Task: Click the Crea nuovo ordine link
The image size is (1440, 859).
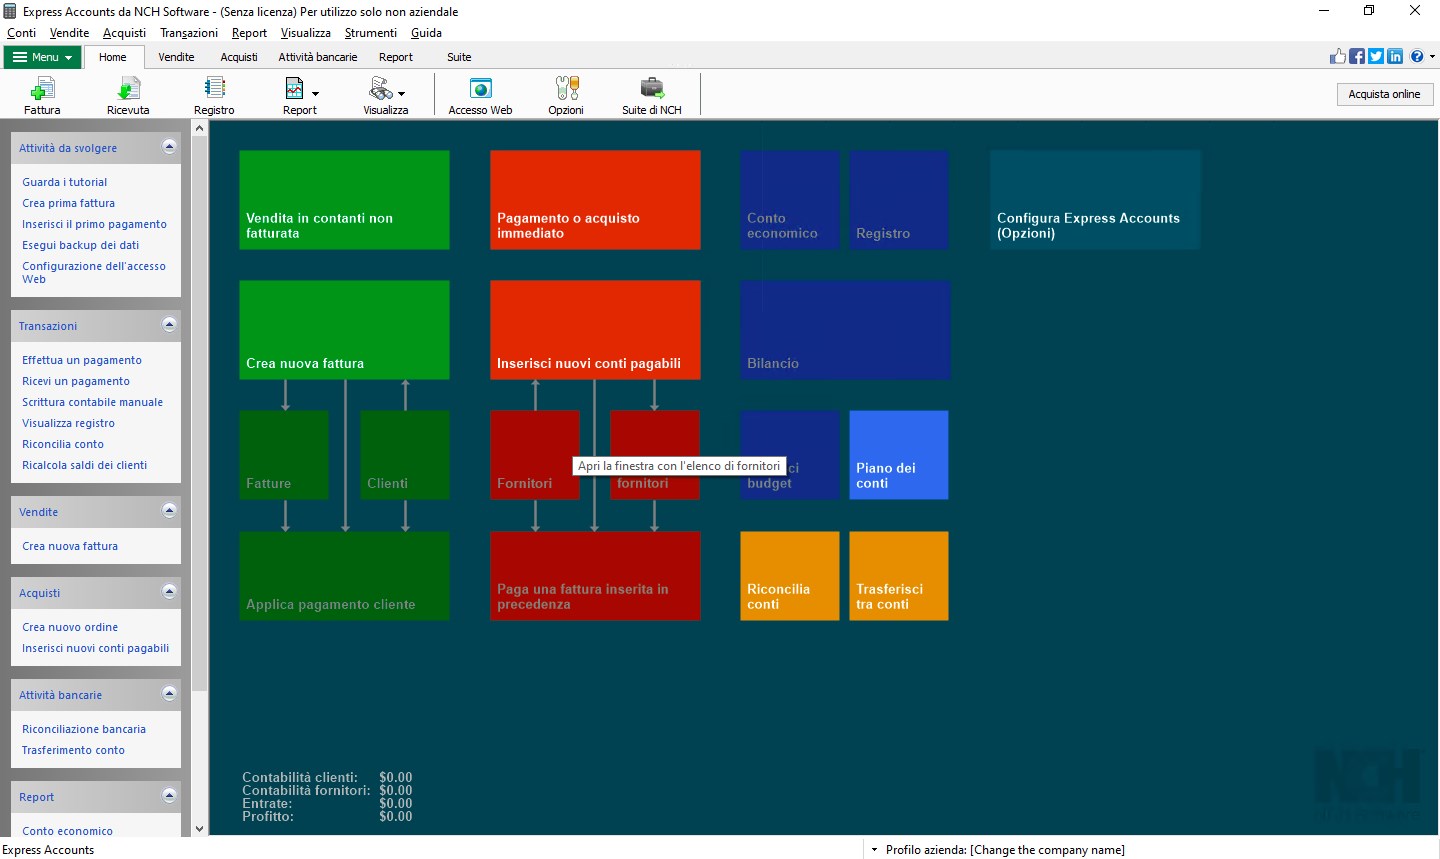Action: pyautogui.click(x=70, y=627)
